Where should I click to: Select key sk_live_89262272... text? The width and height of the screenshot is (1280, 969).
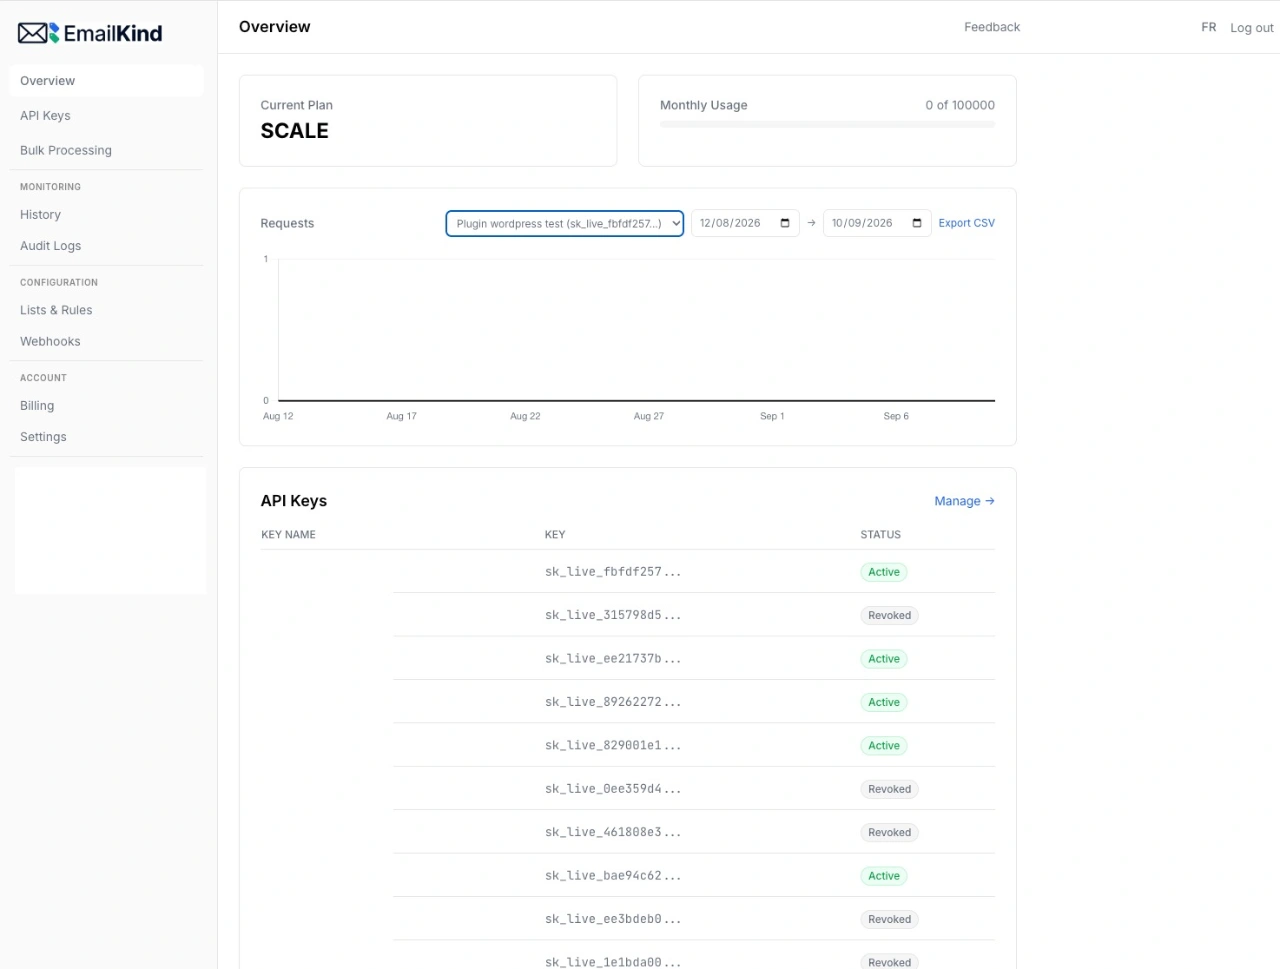pyautogui.click(x=613, y=702)
